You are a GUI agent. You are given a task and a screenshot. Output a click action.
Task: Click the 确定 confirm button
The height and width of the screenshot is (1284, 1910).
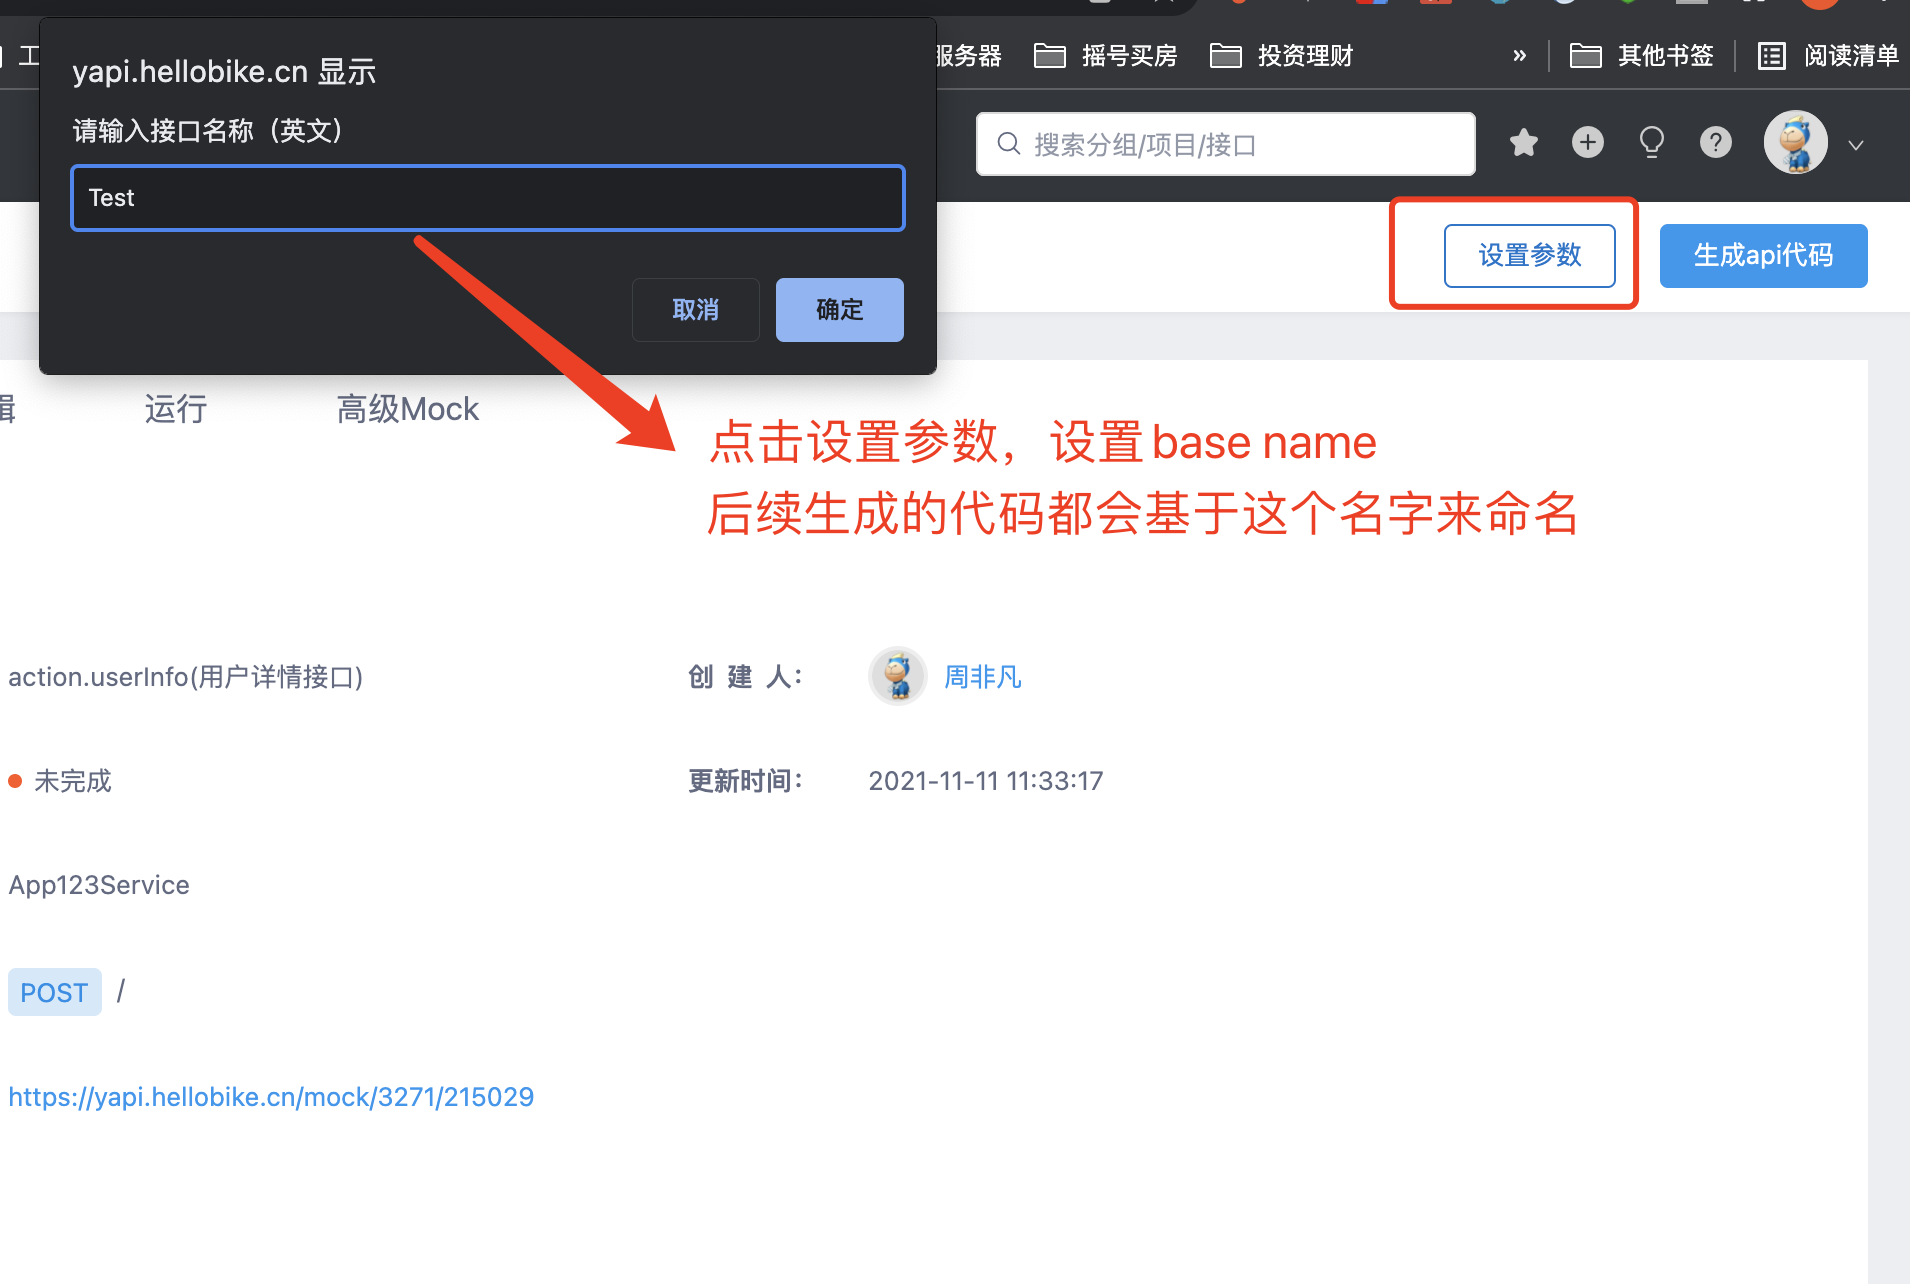tap(839, 310)
